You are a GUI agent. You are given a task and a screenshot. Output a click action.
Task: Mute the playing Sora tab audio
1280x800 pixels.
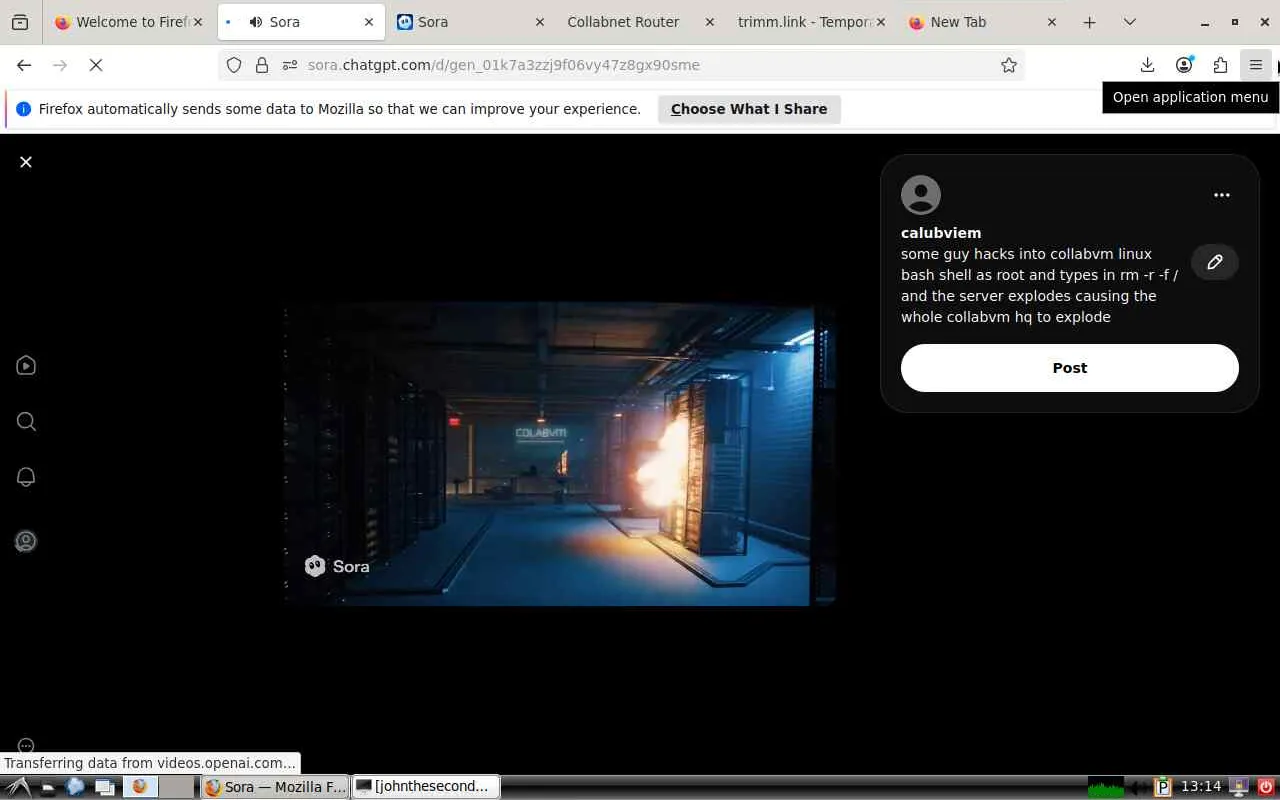click(256, 22)
